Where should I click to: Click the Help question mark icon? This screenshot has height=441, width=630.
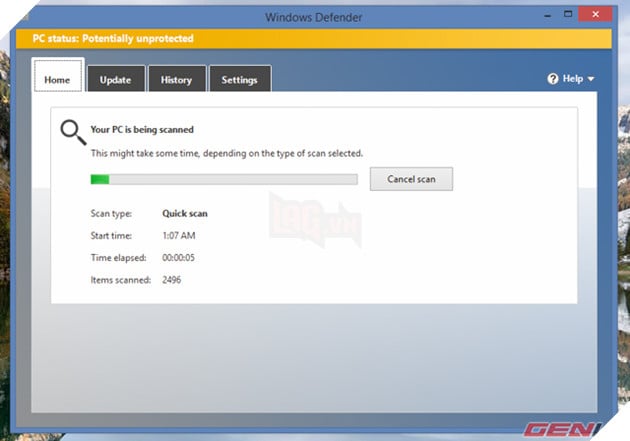coord(553,79)
